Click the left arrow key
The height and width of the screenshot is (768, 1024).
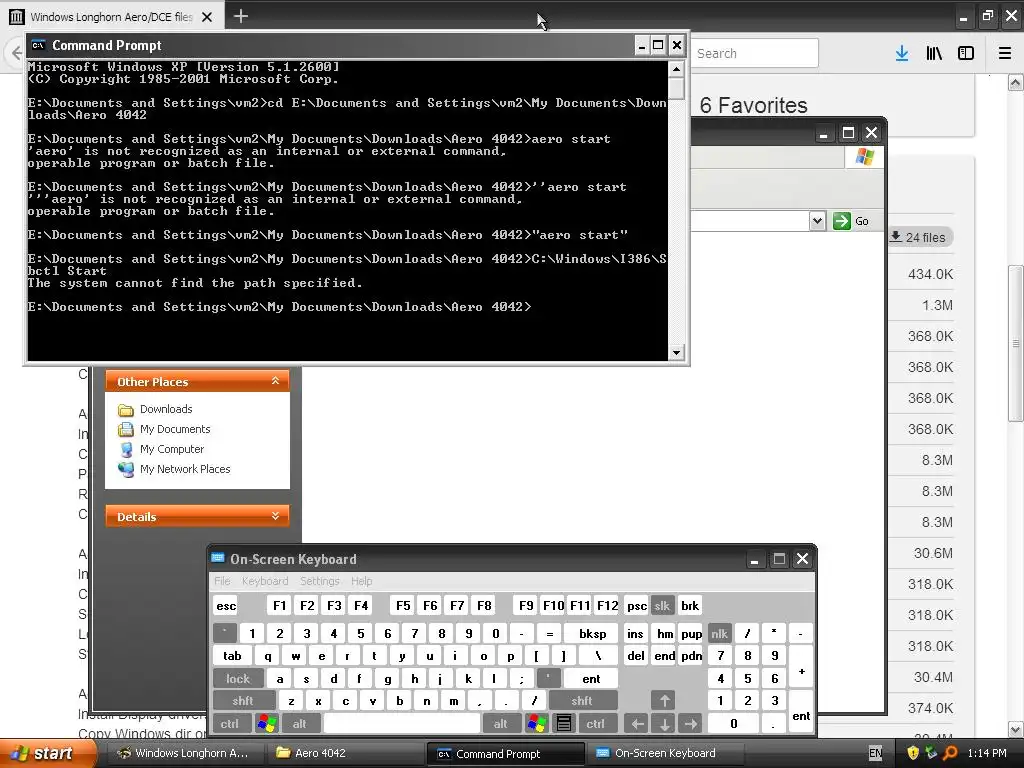[x=637, y=724]
